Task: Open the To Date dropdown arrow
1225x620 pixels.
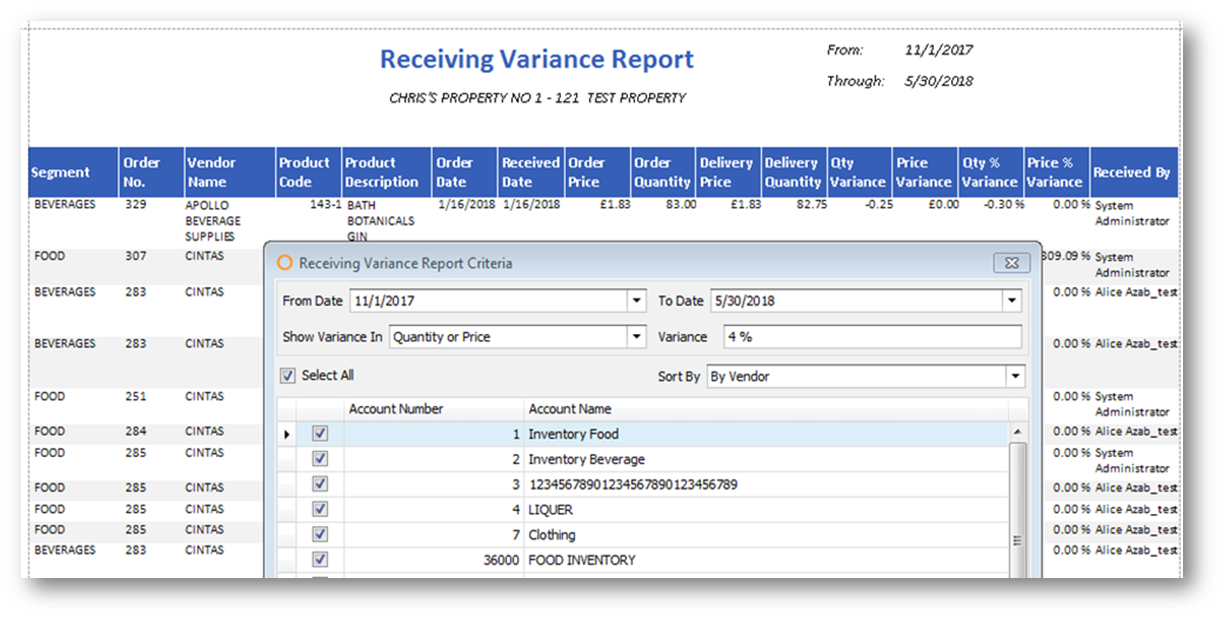Action: (x=1012, y=301)
